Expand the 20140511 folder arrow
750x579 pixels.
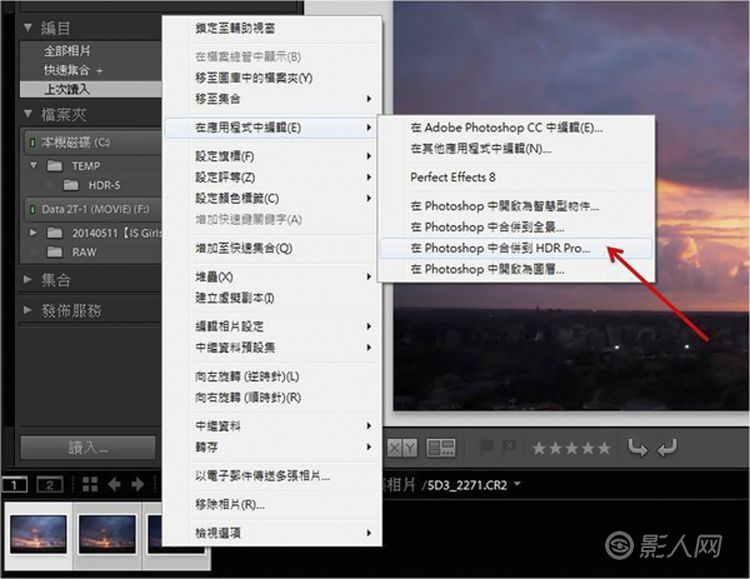click(x=33, y=233)
